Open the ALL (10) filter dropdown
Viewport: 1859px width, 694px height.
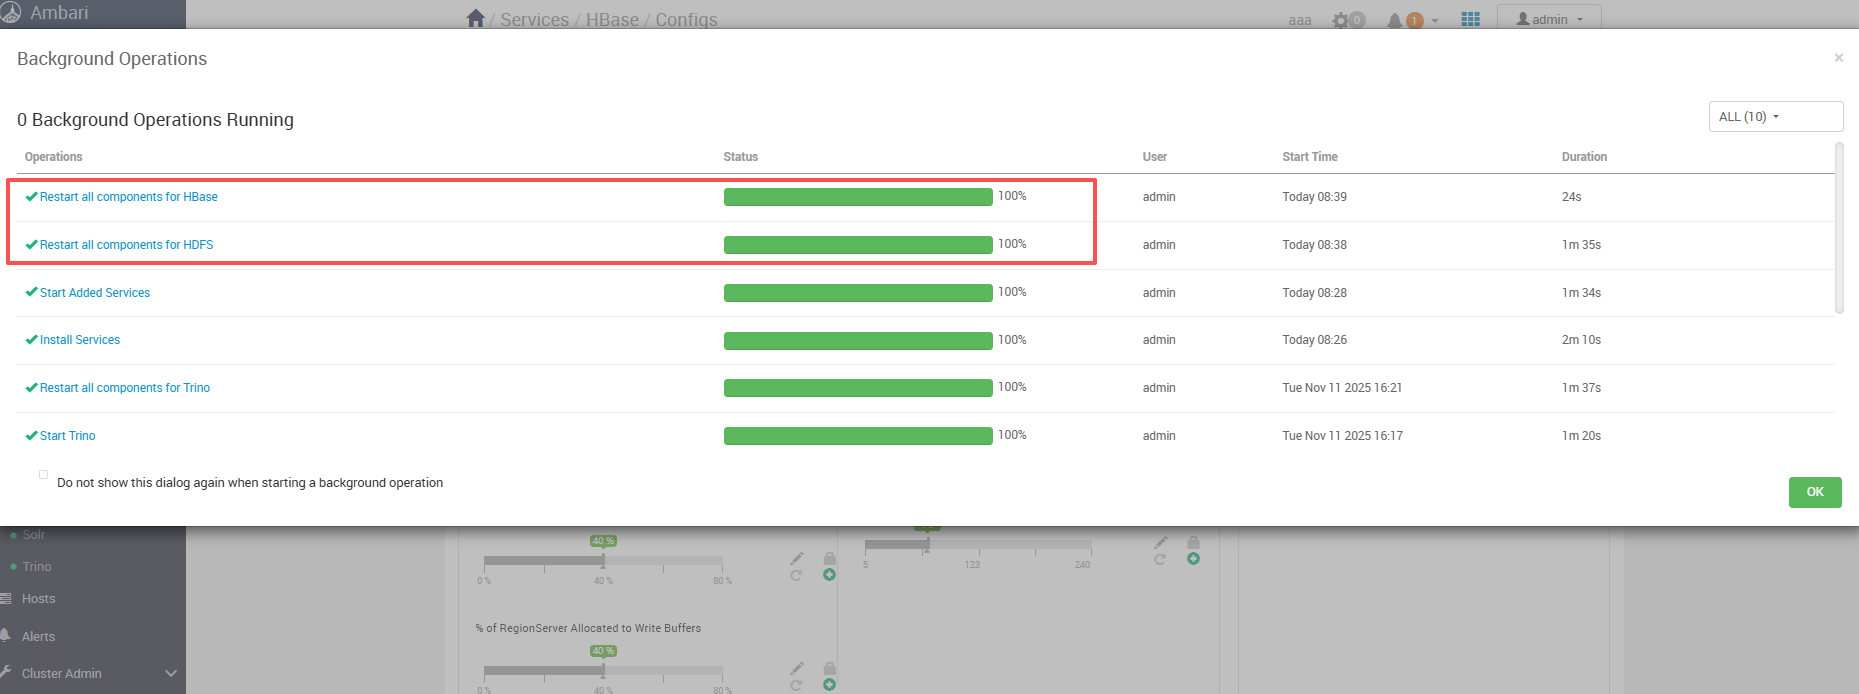point(1775,117)
